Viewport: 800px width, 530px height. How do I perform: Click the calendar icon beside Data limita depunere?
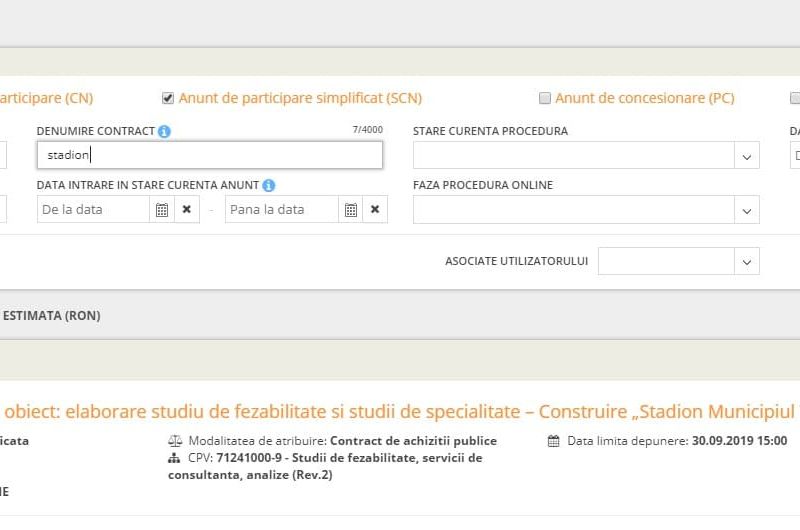point(554,440)
